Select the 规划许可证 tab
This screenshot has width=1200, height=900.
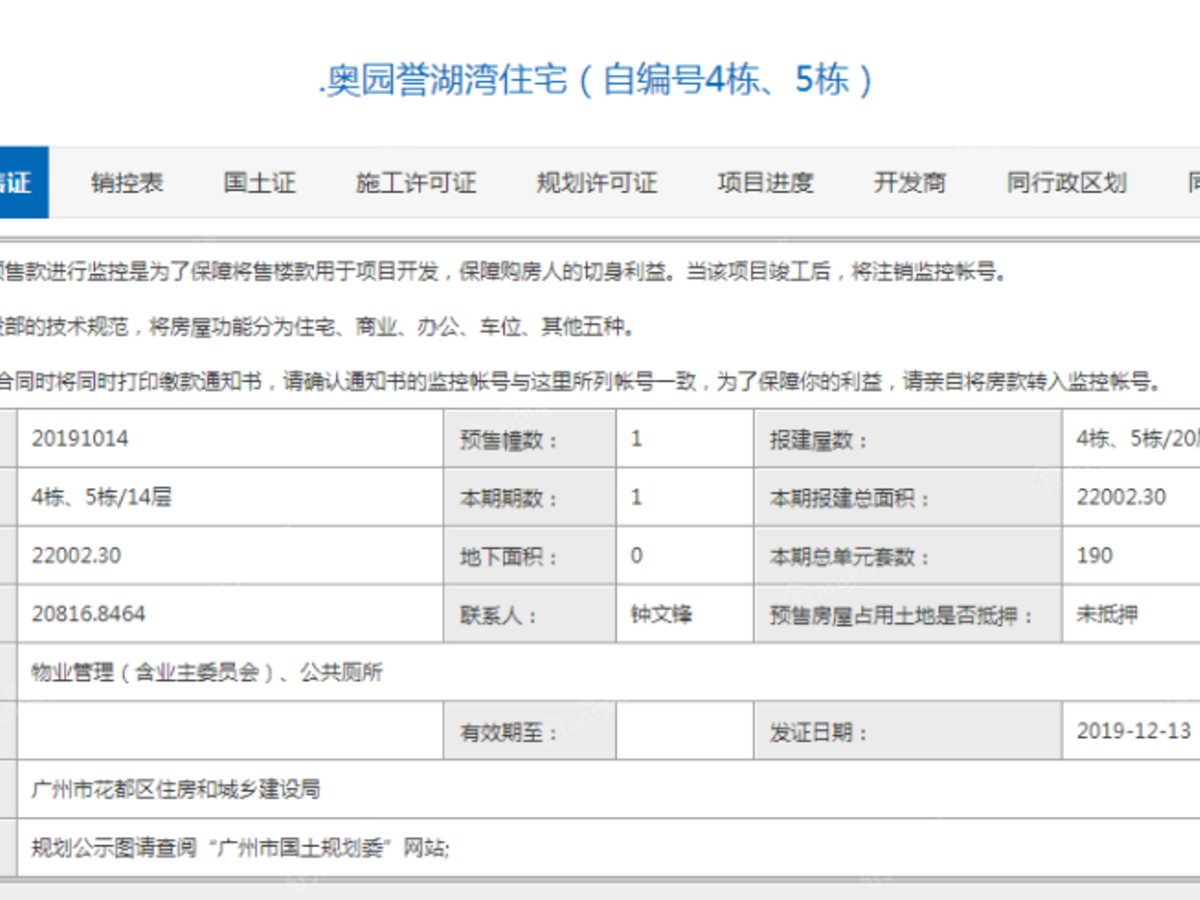coord(597,183)
